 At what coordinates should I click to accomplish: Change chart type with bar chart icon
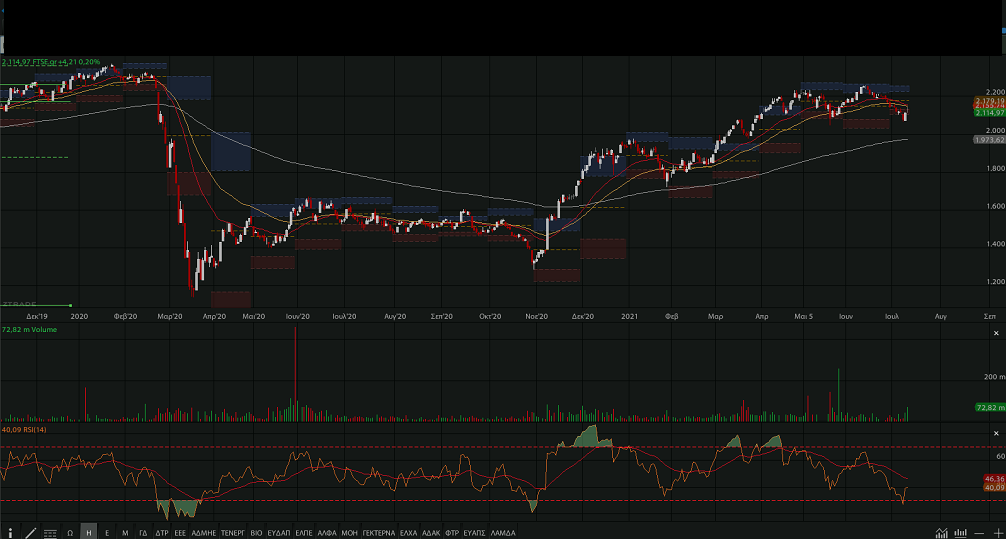point(960,533)
